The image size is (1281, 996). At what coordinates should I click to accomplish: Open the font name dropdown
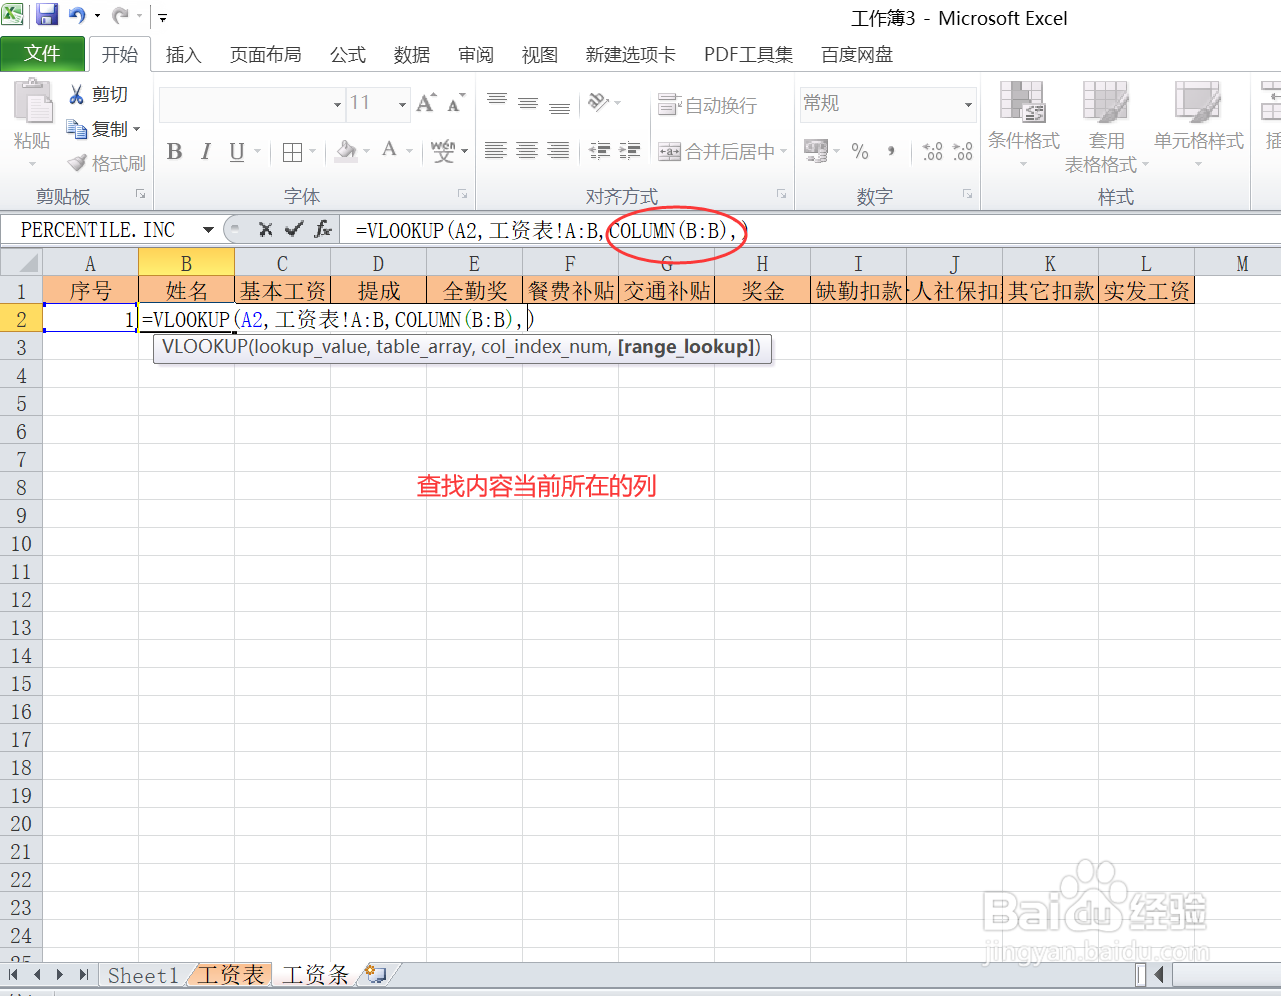click(x=337, y=103)
